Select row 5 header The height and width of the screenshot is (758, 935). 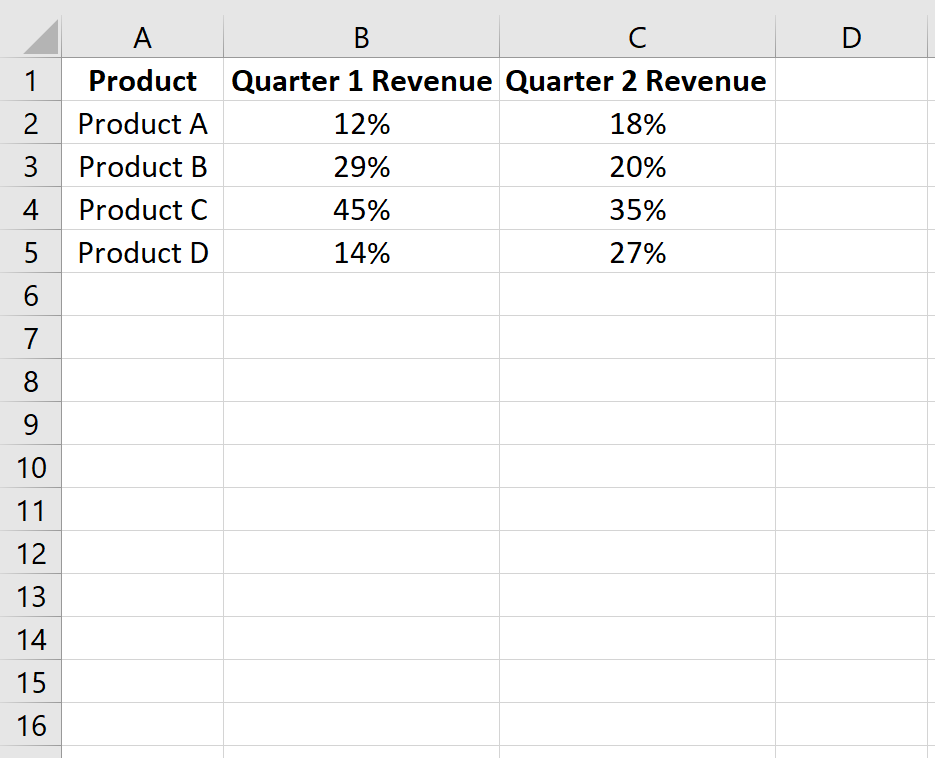point(30,251)
